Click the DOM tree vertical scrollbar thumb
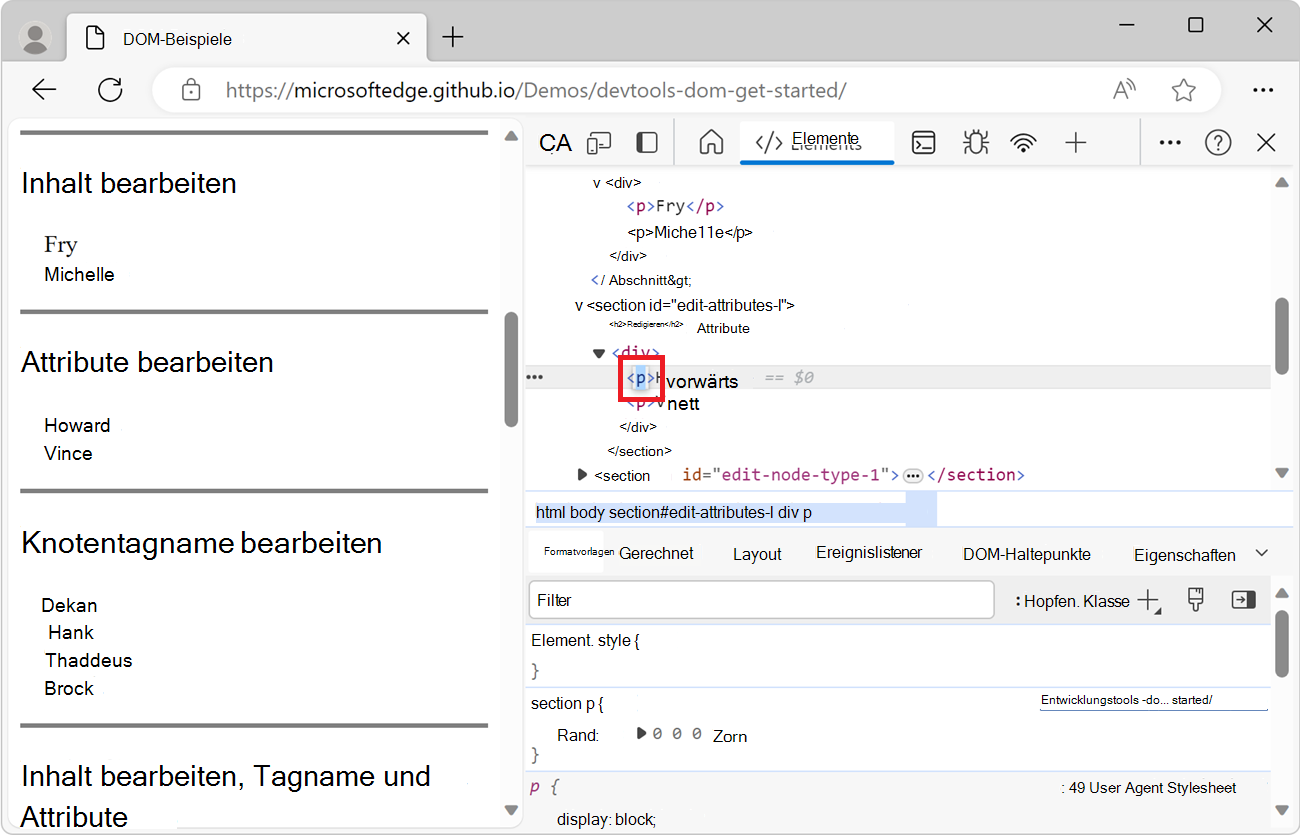The image size is (1300, 835). coord(1282,337)
